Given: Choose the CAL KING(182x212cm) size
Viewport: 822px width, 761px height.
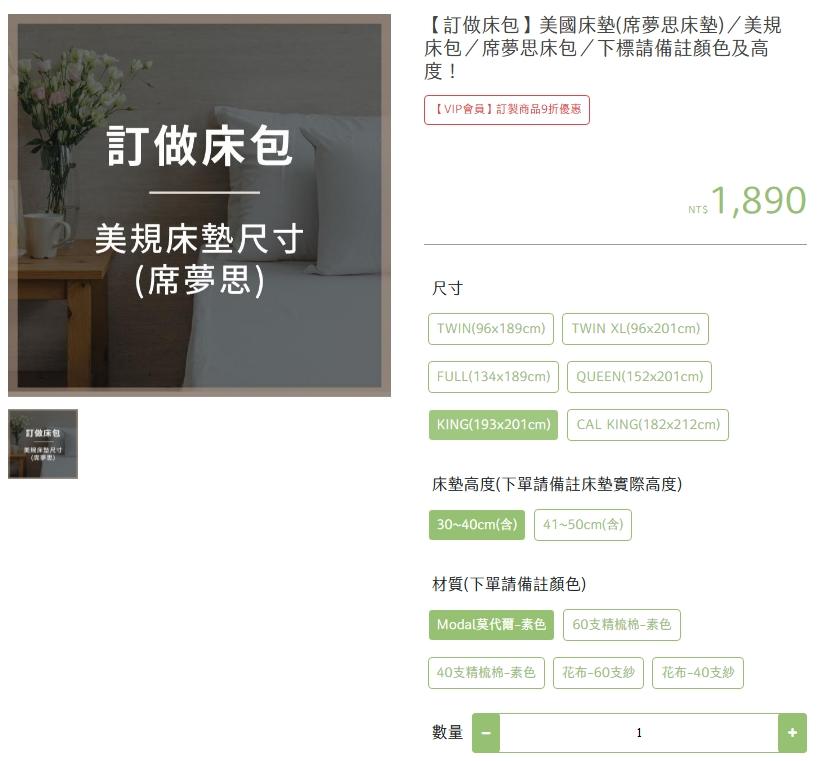Looking at the screenshot, I should click(x=648, y=425).
